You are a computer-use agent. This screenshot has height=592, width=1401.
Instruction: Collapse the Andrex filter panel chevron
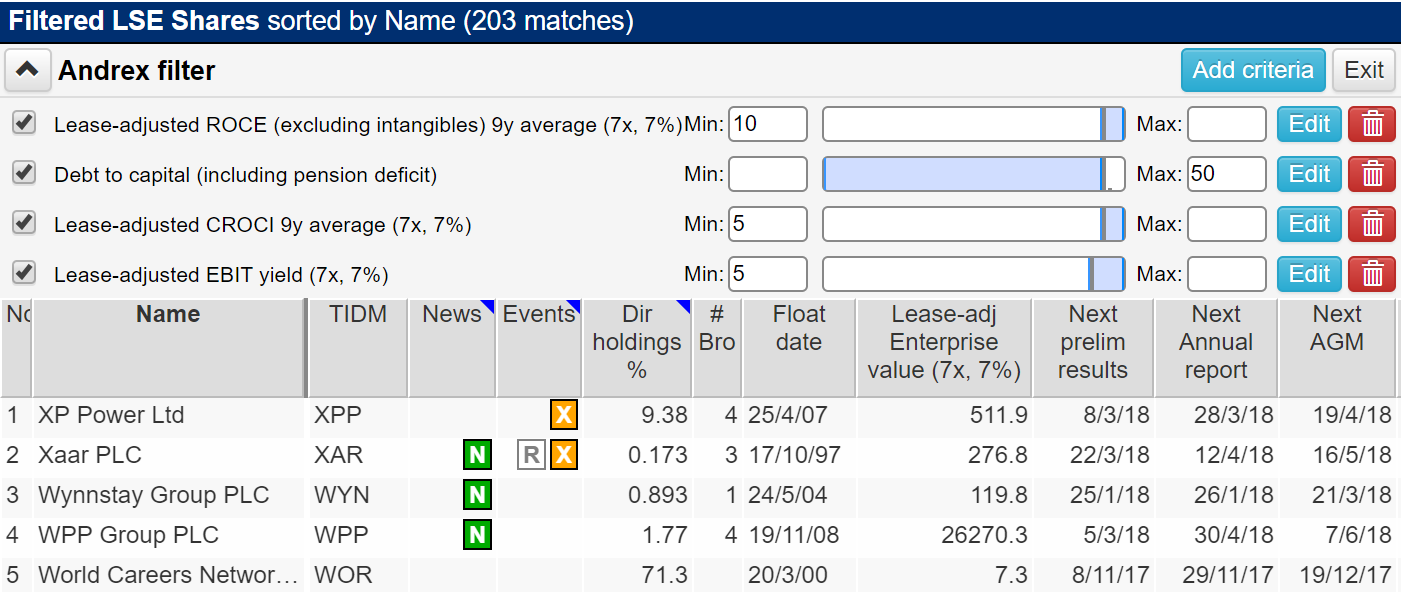(28, 70)
